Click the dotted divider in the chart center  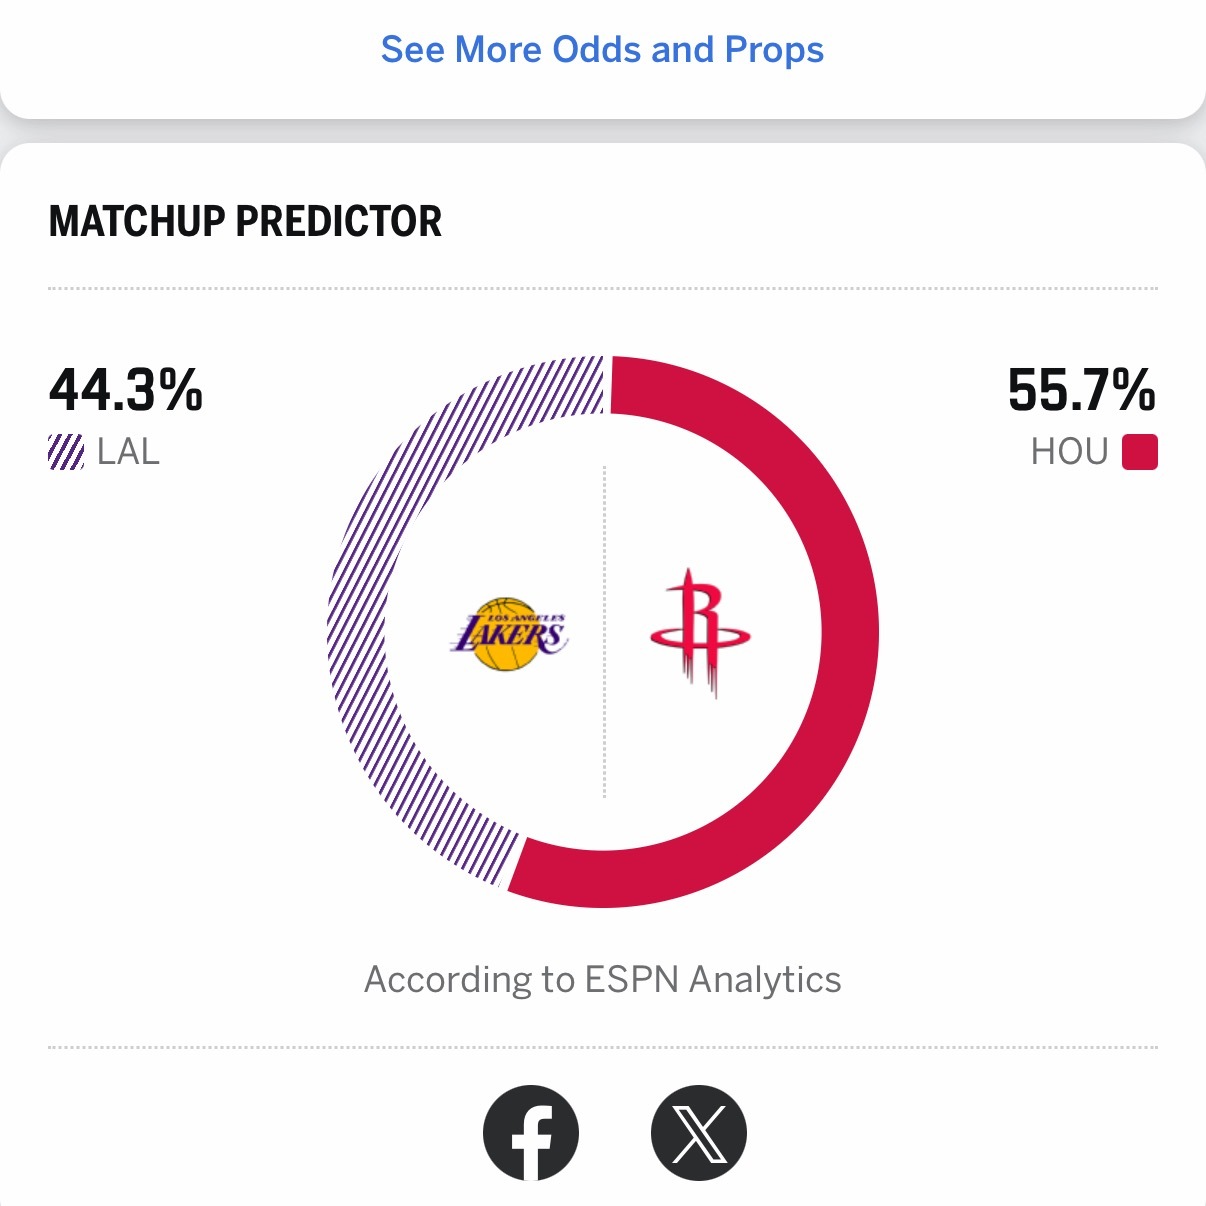(604, 630)
